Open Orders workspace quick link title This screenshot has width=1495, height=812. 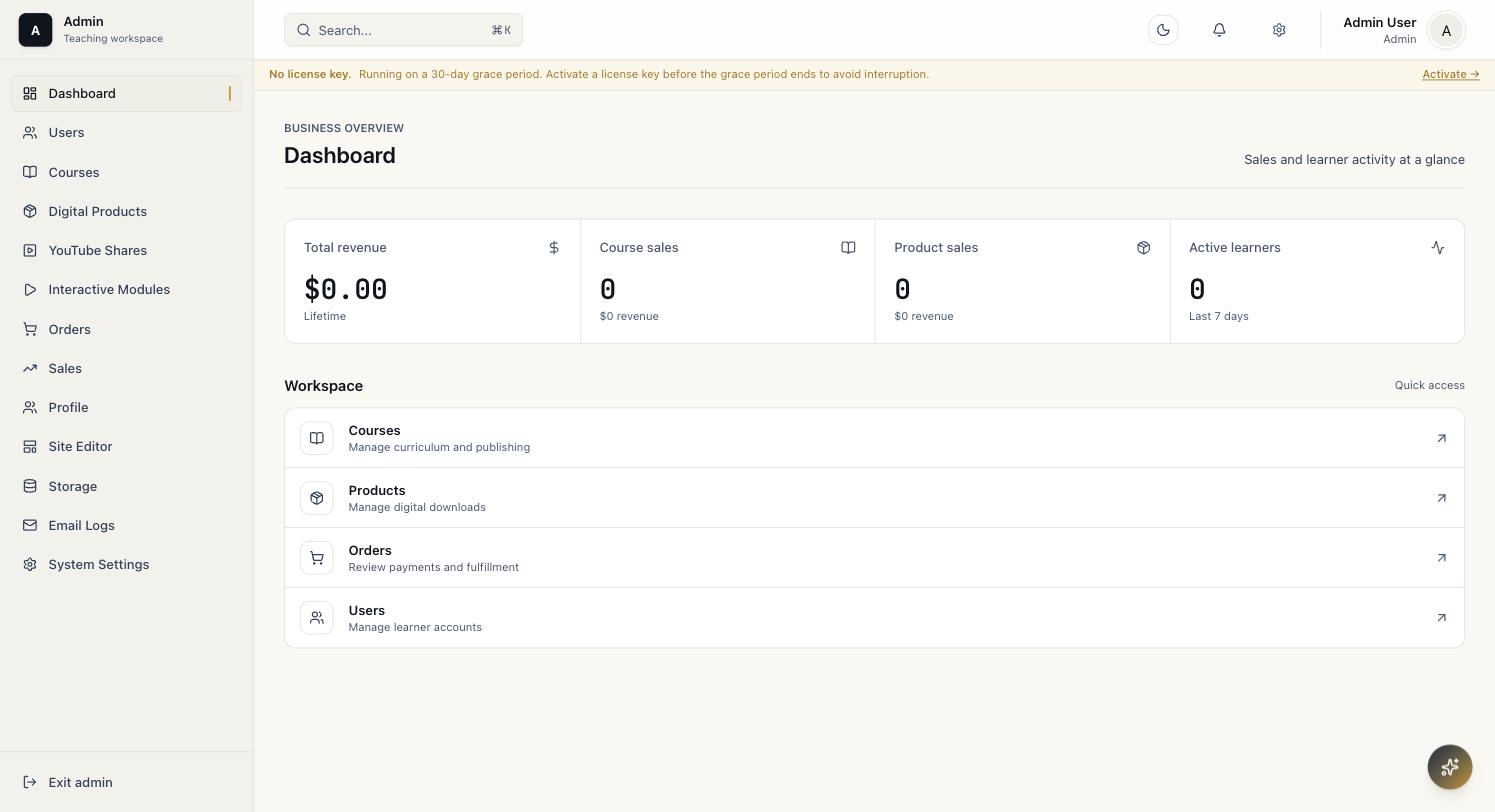370,550
